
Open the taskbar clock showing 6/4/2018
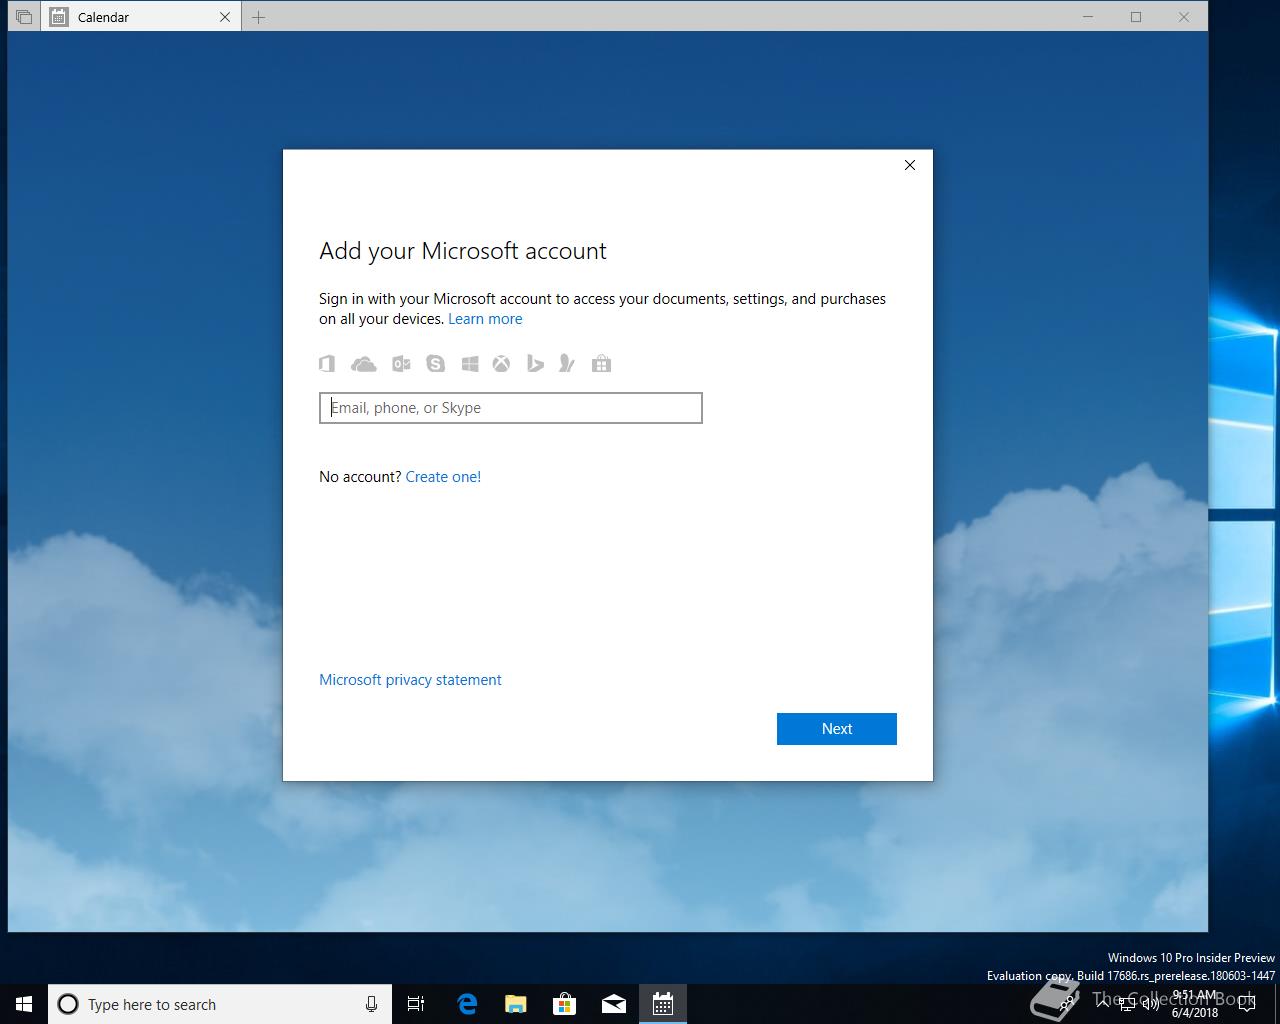click(x=1195, y=1004)
